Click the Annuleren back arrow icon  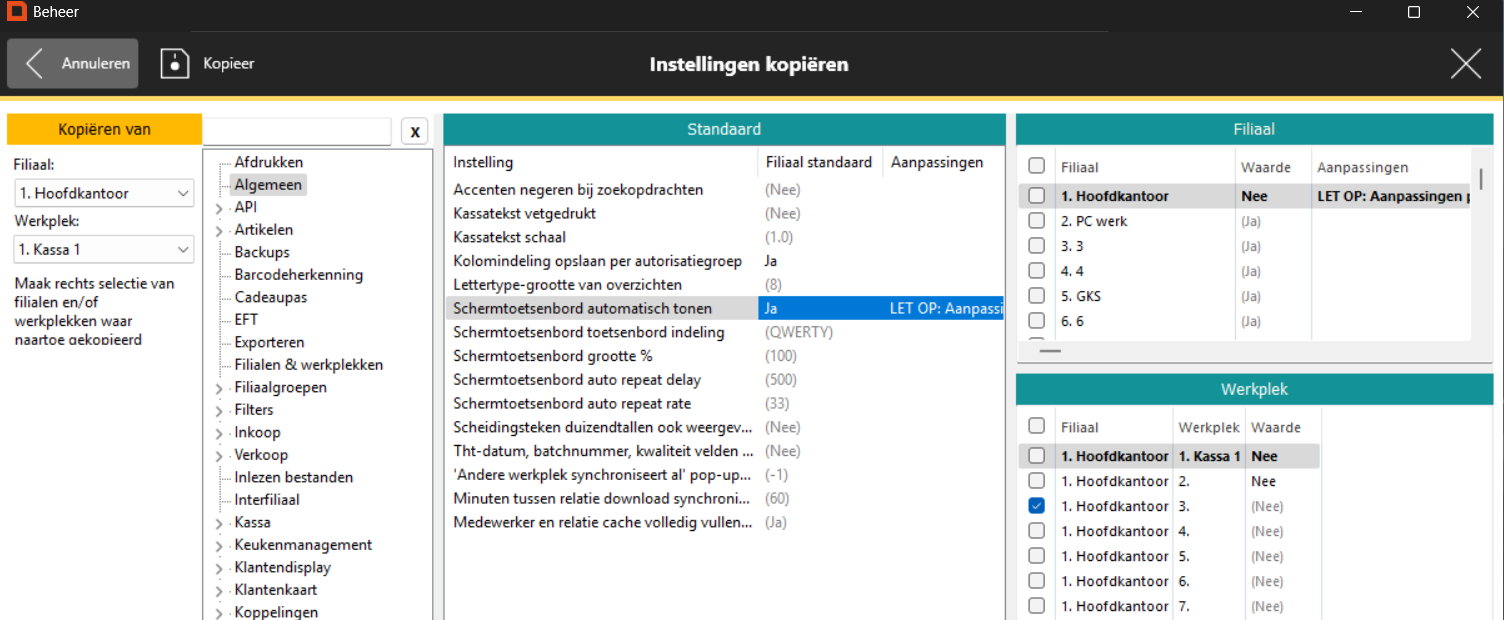35,64
